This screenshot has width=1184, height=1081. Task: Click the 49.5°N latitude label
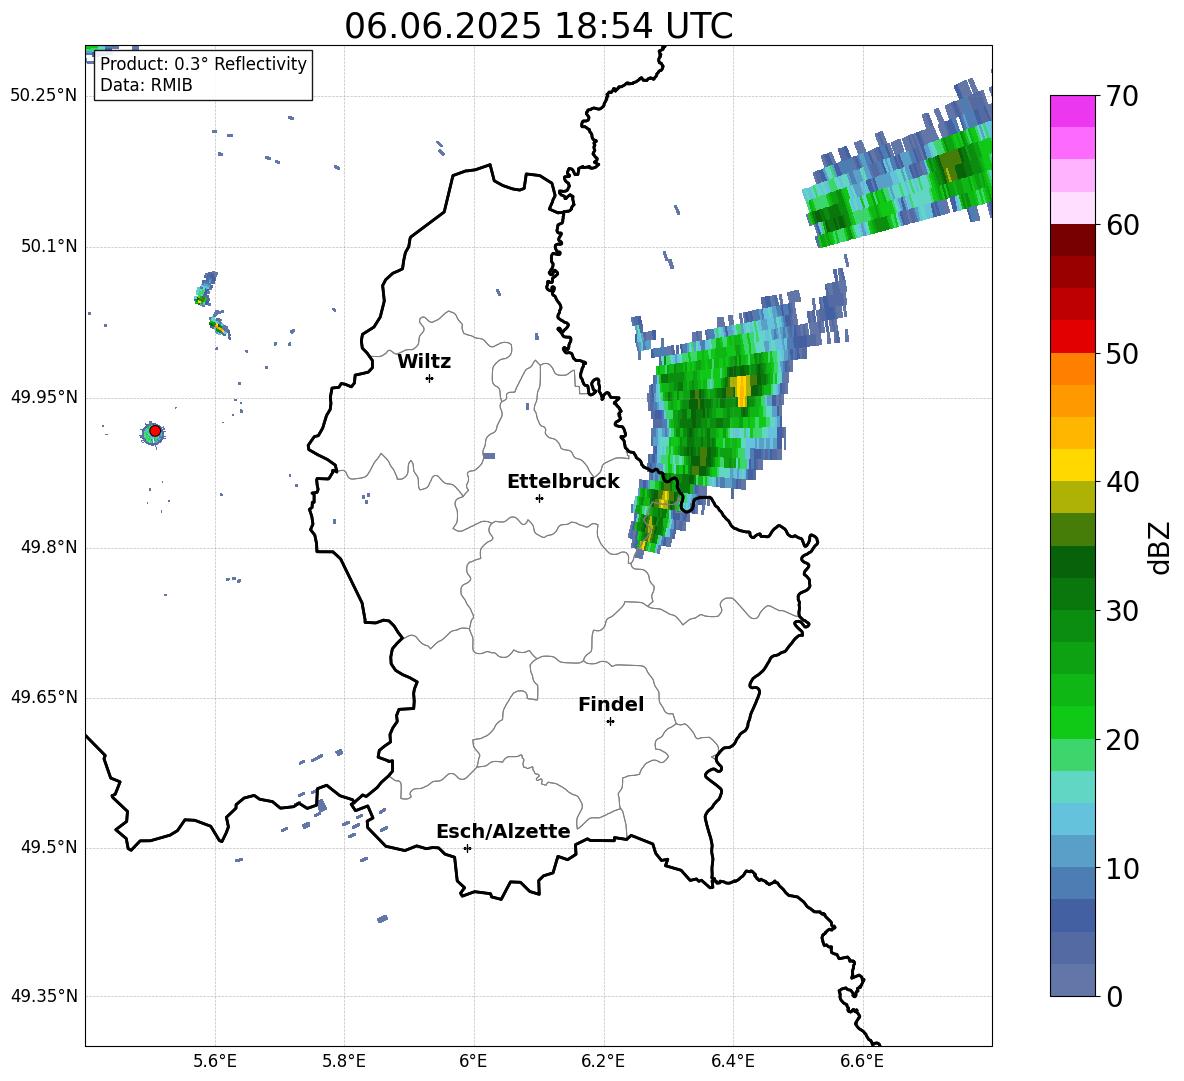[50, 847]
